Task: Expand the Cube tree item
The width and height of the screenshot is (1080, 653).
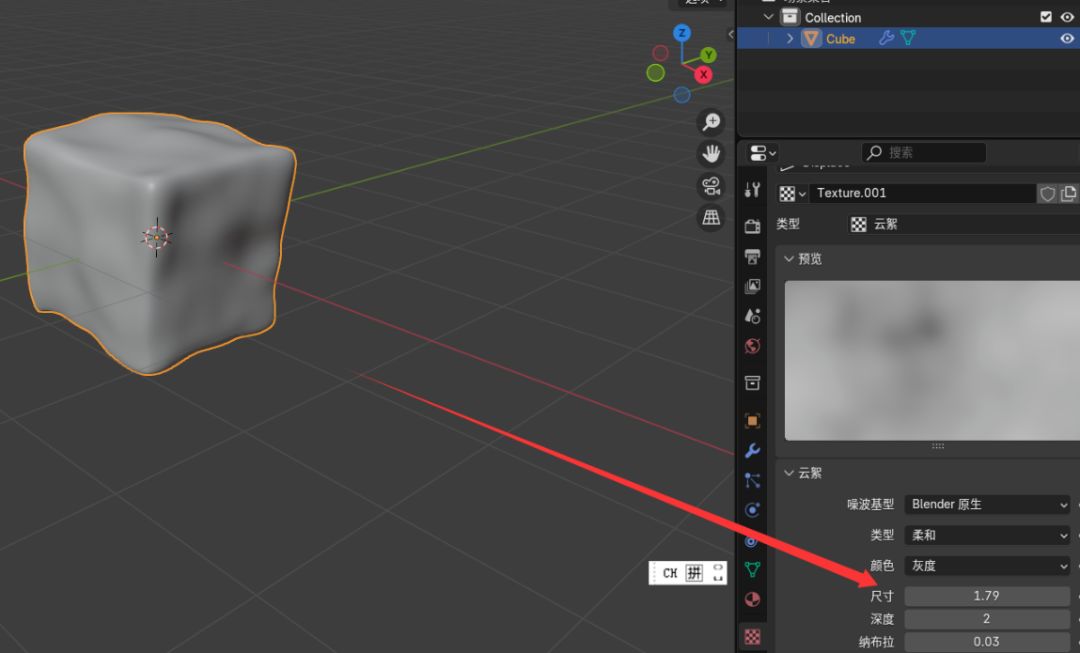Action: point(790,39)
